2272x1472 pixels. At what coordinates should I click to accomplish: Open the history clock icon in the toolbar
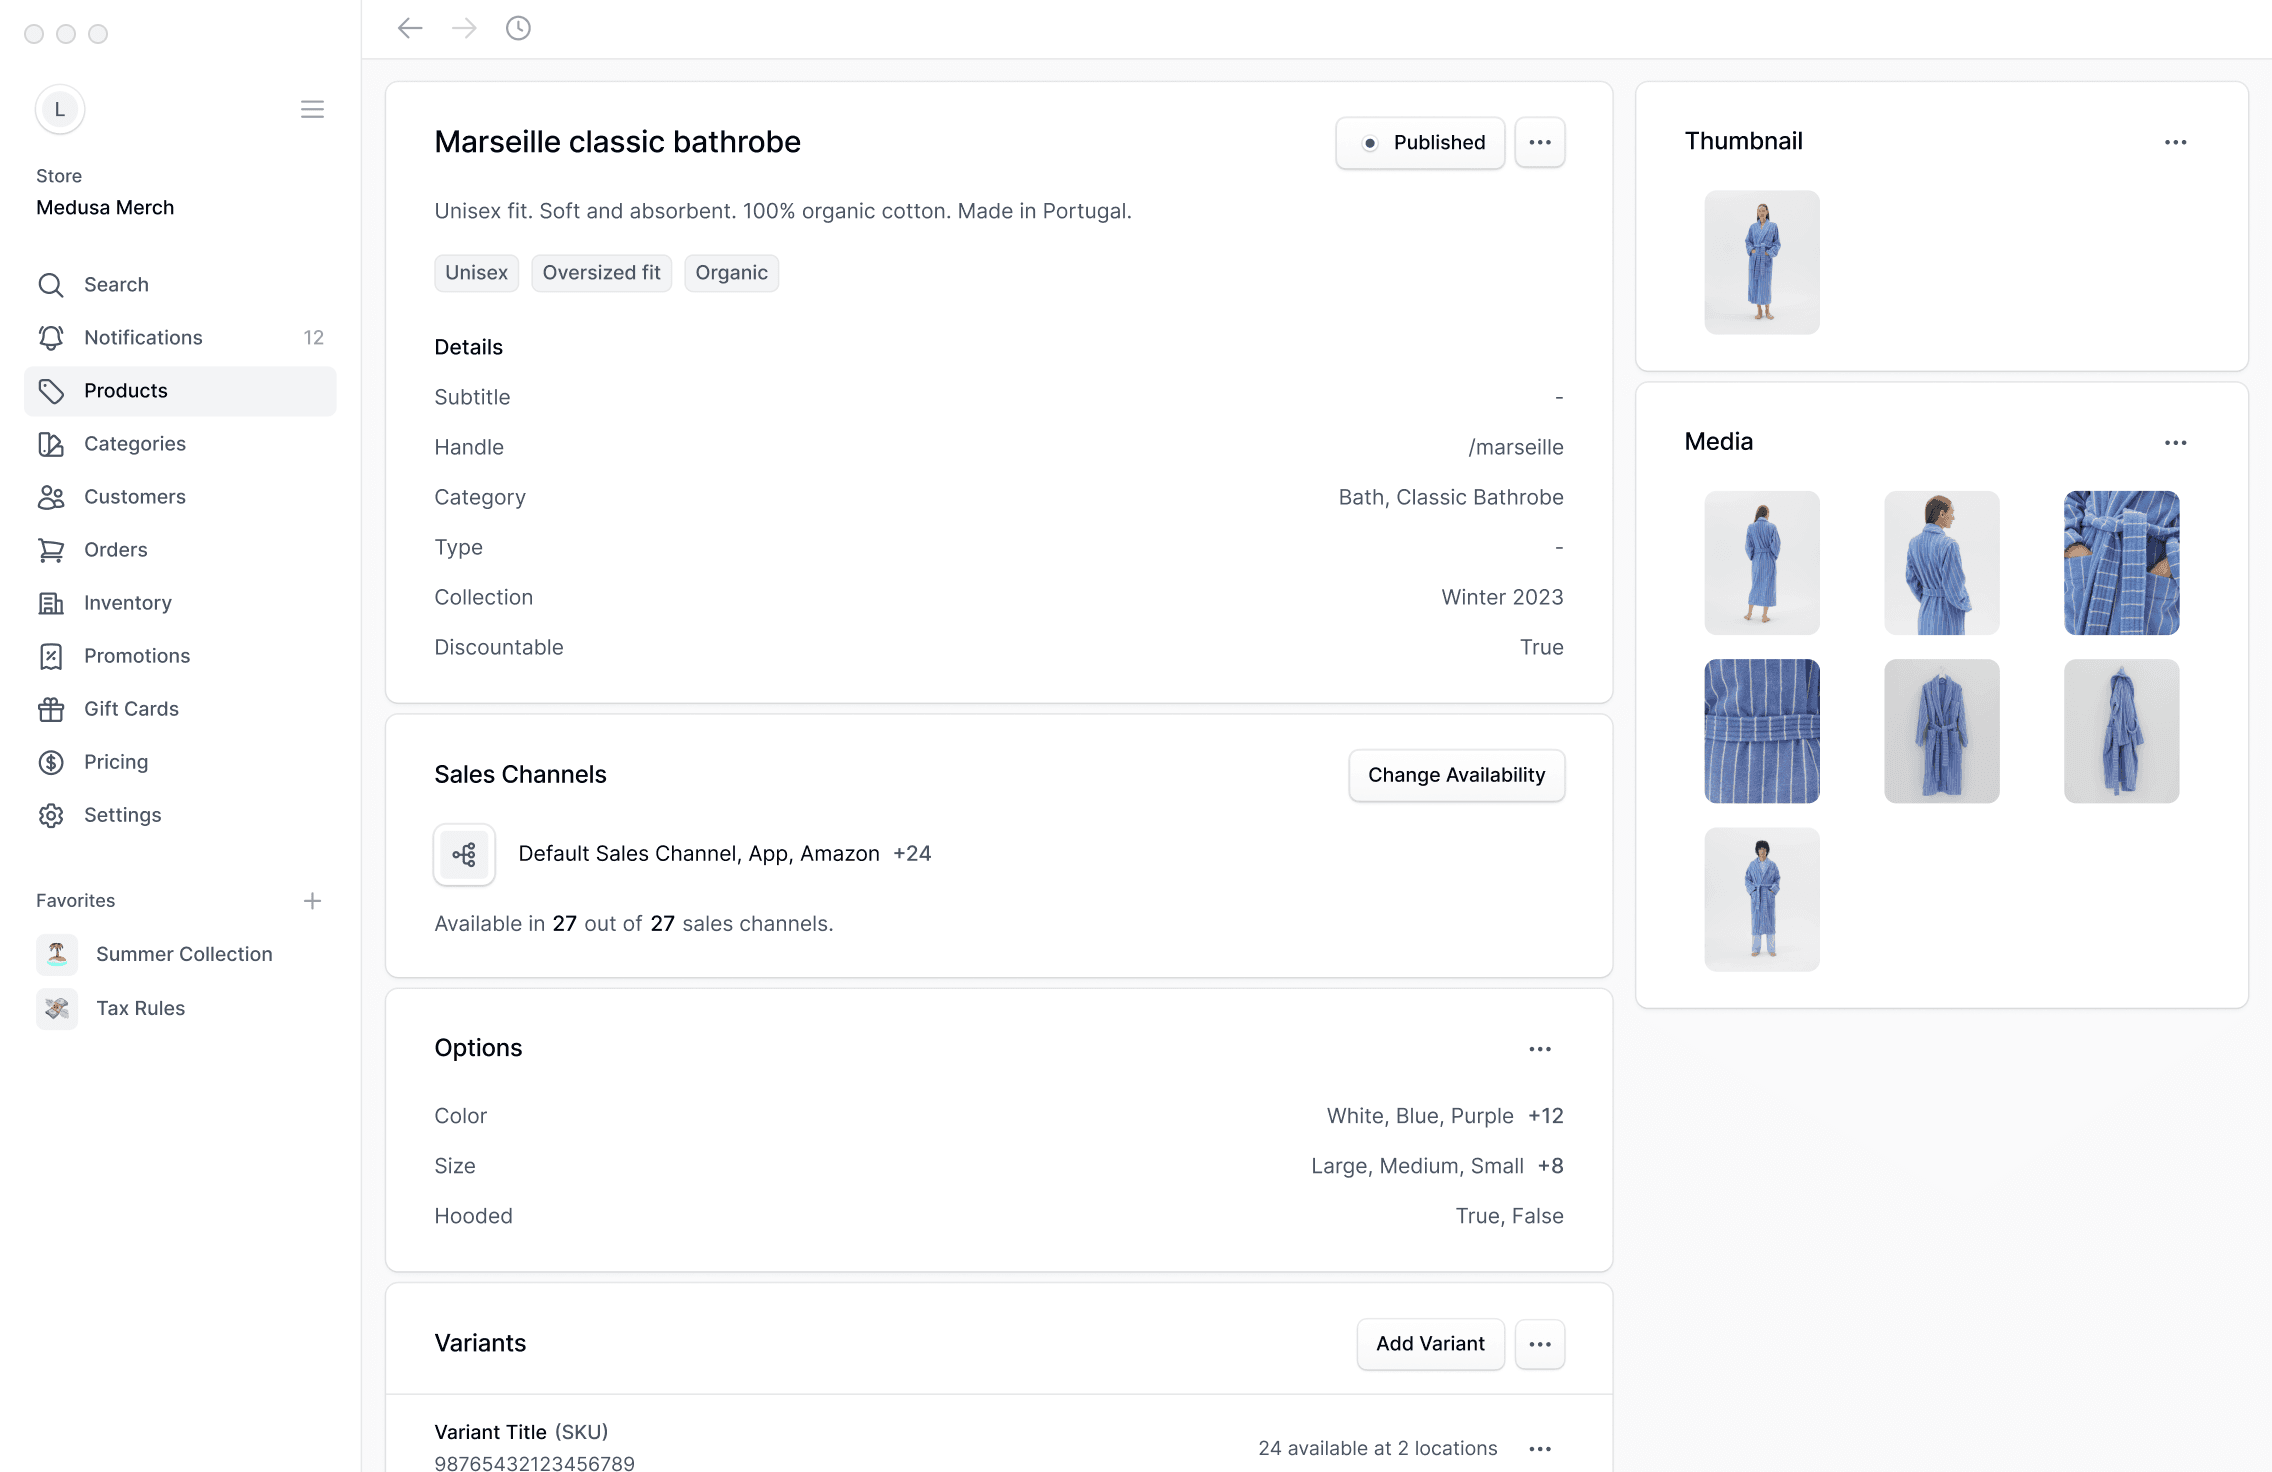[517, 28]
